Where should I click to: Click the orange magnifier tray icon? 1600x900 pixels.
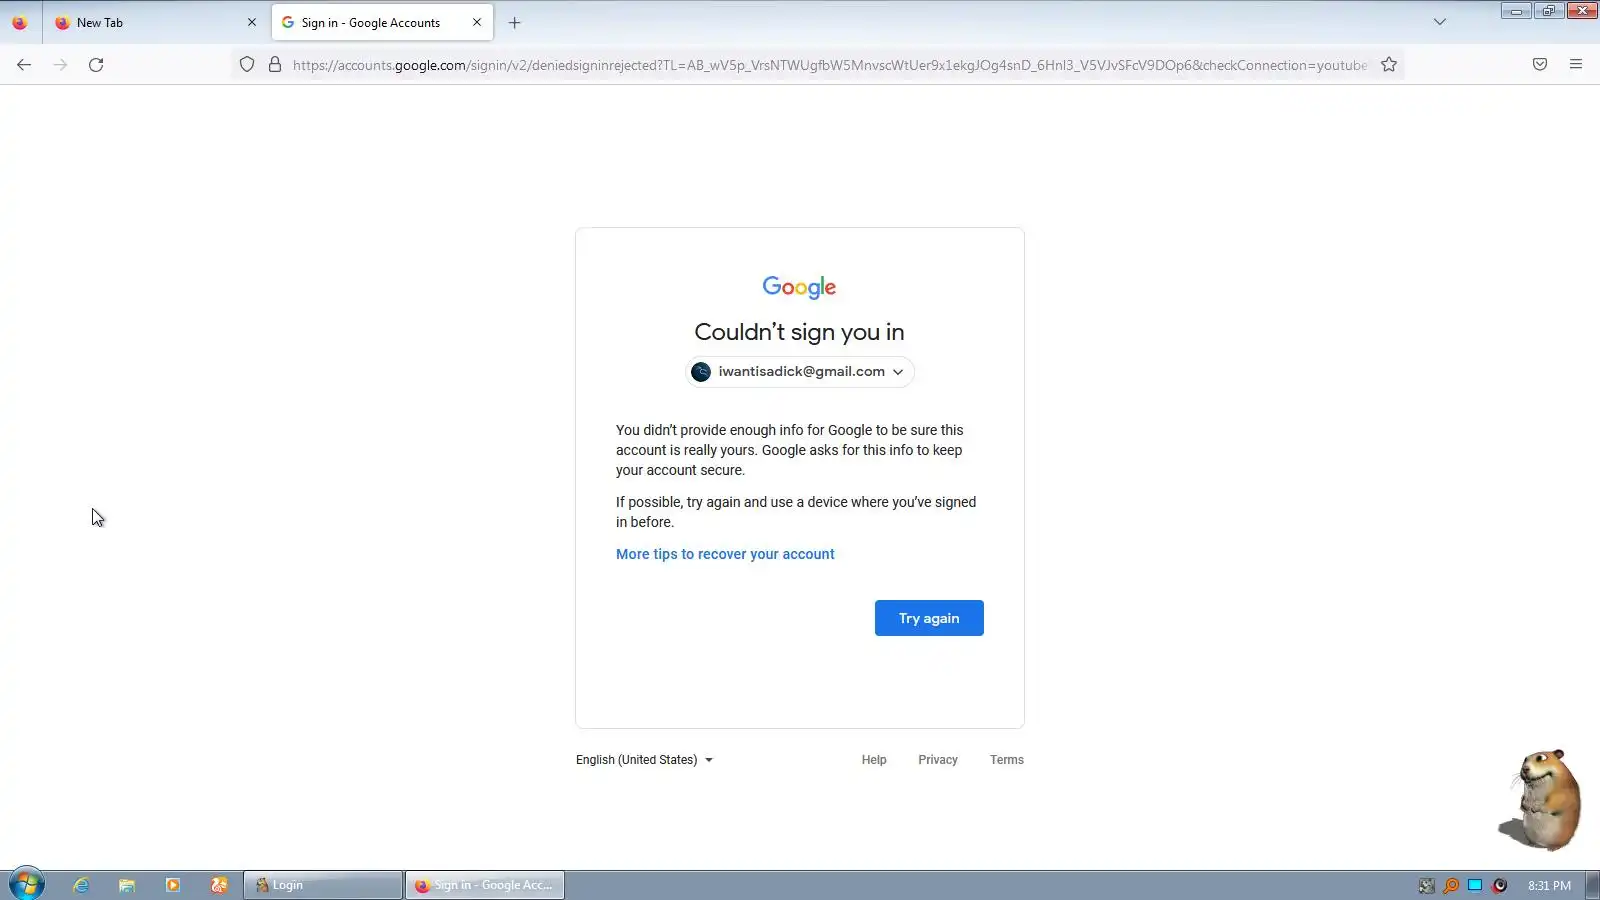click(1451, 885)
